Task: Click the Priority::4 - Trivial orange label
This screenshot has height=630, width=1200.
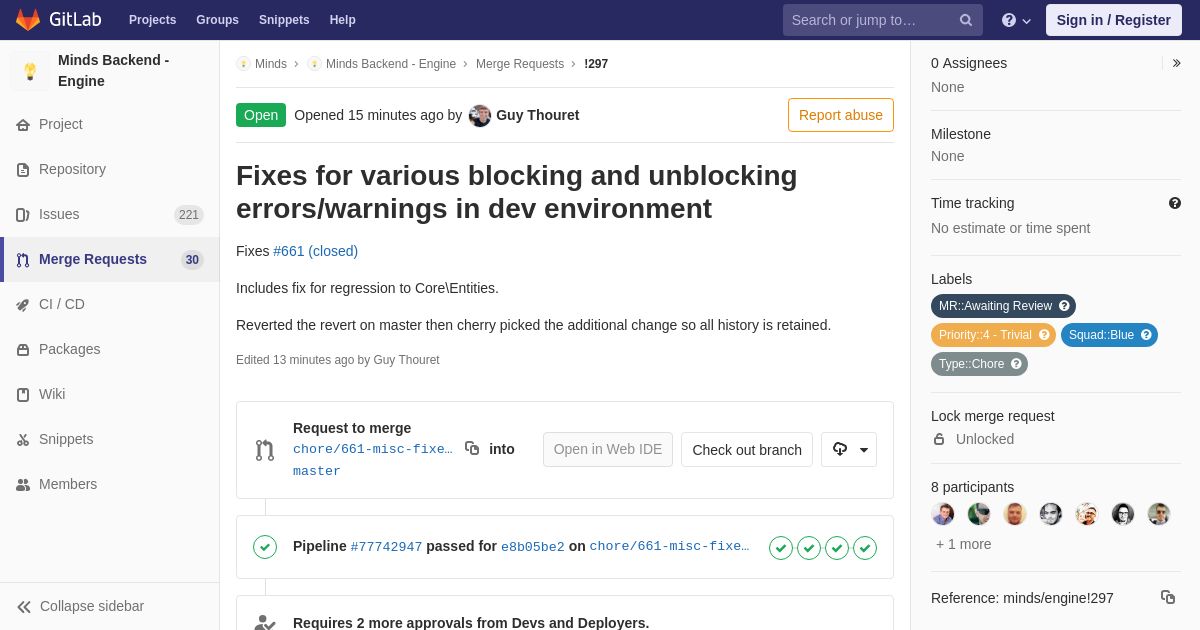Action: (x=994, y=335)
